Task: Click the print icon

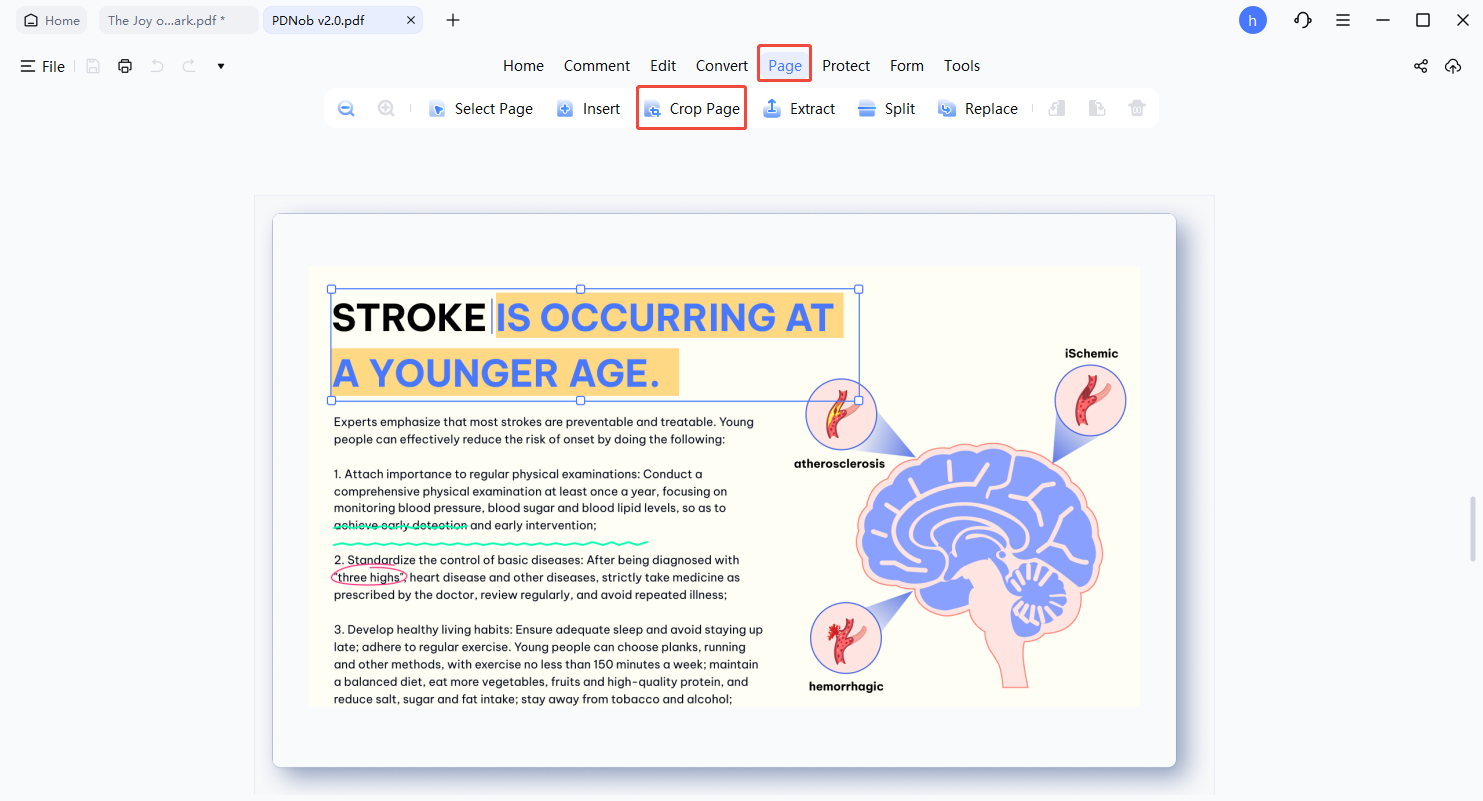Action: point(125,66)
